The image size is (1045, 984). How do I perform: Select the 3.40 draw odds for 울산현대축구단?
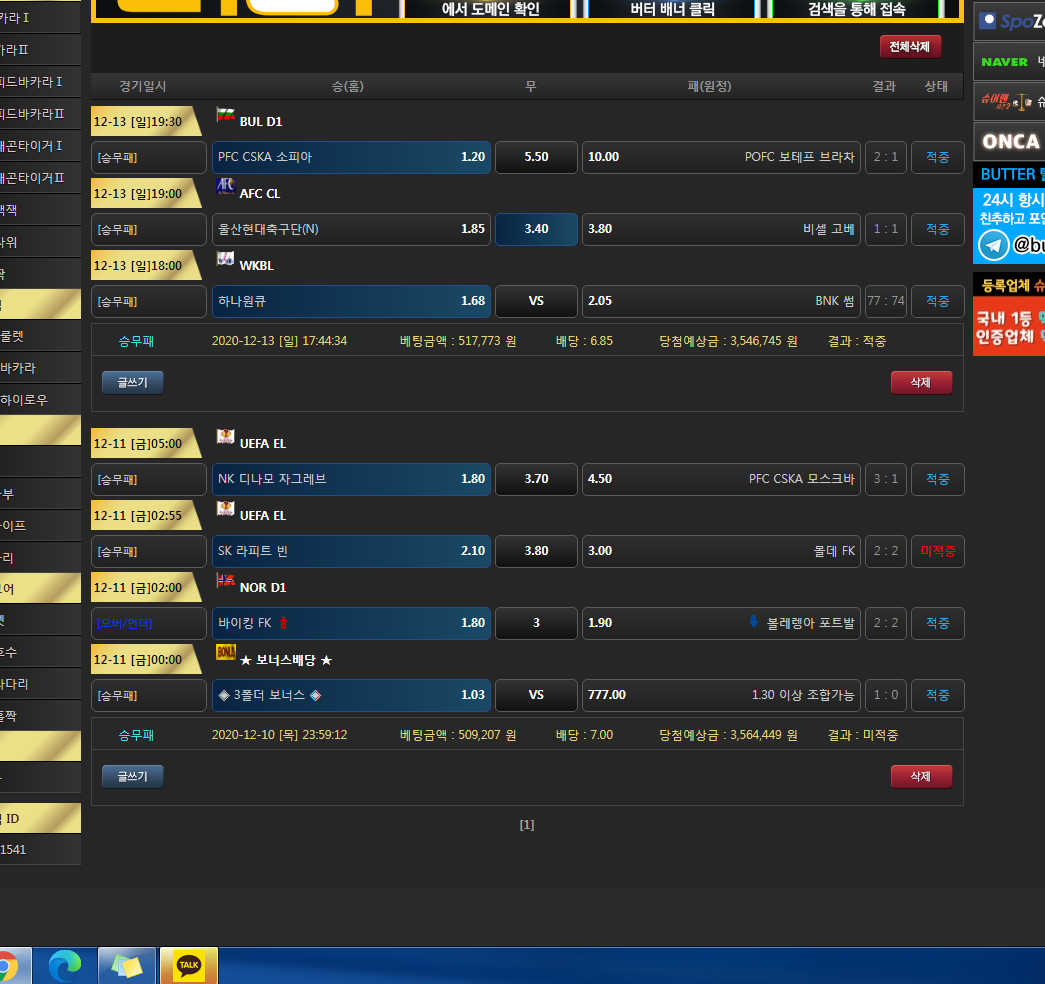(536, 229)
